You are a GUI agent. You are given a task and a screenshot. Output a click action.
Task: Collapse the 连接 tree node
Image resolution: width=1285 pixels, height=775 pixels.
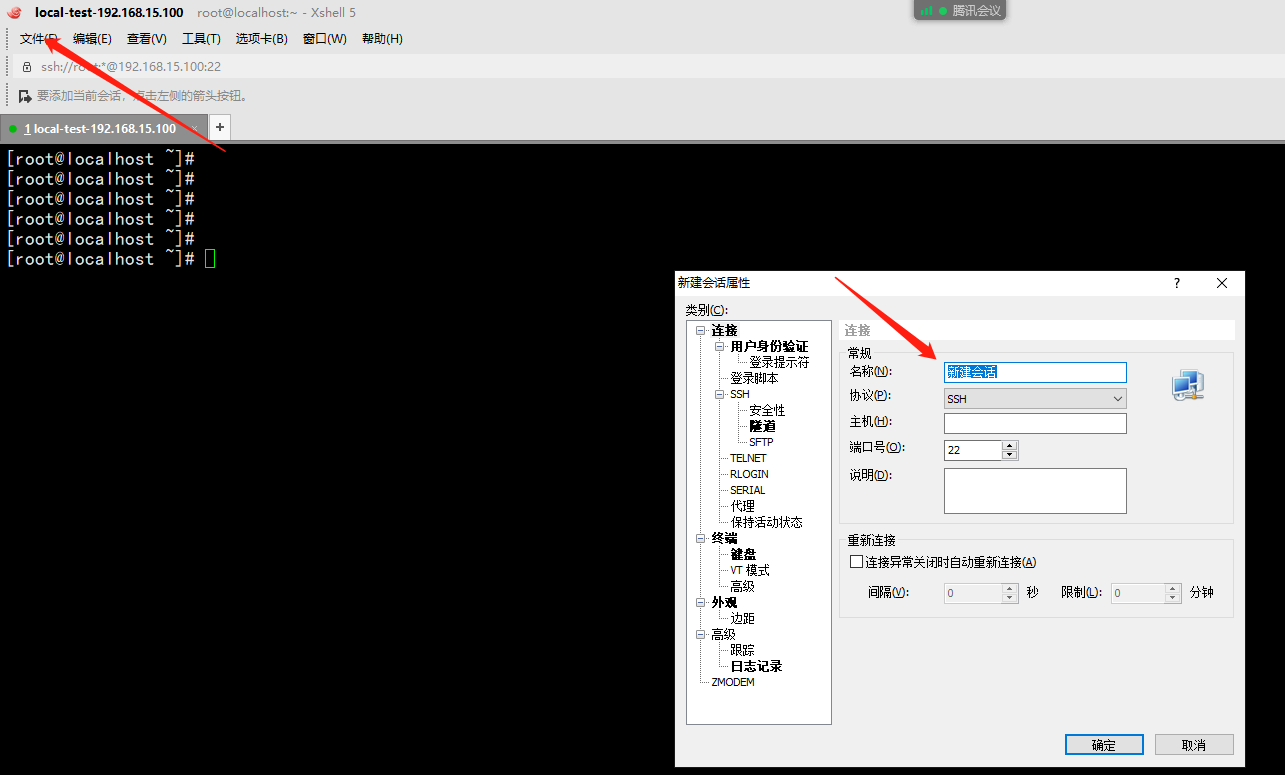coord(701,330)
